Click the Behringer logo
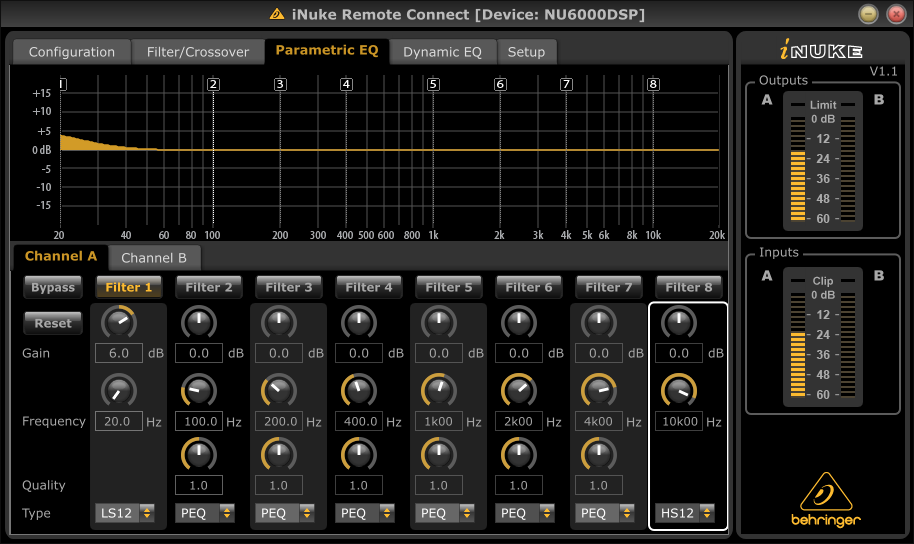 coord(826,500)
